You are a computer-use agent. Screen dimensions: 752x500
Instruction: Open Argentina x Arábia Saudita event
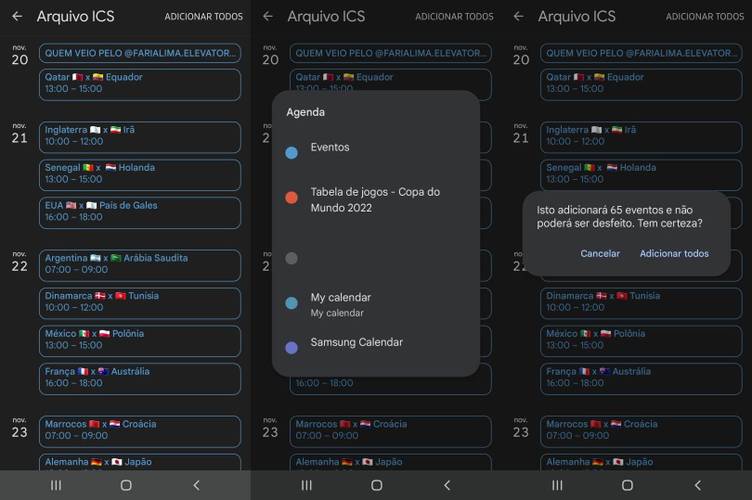140,265
